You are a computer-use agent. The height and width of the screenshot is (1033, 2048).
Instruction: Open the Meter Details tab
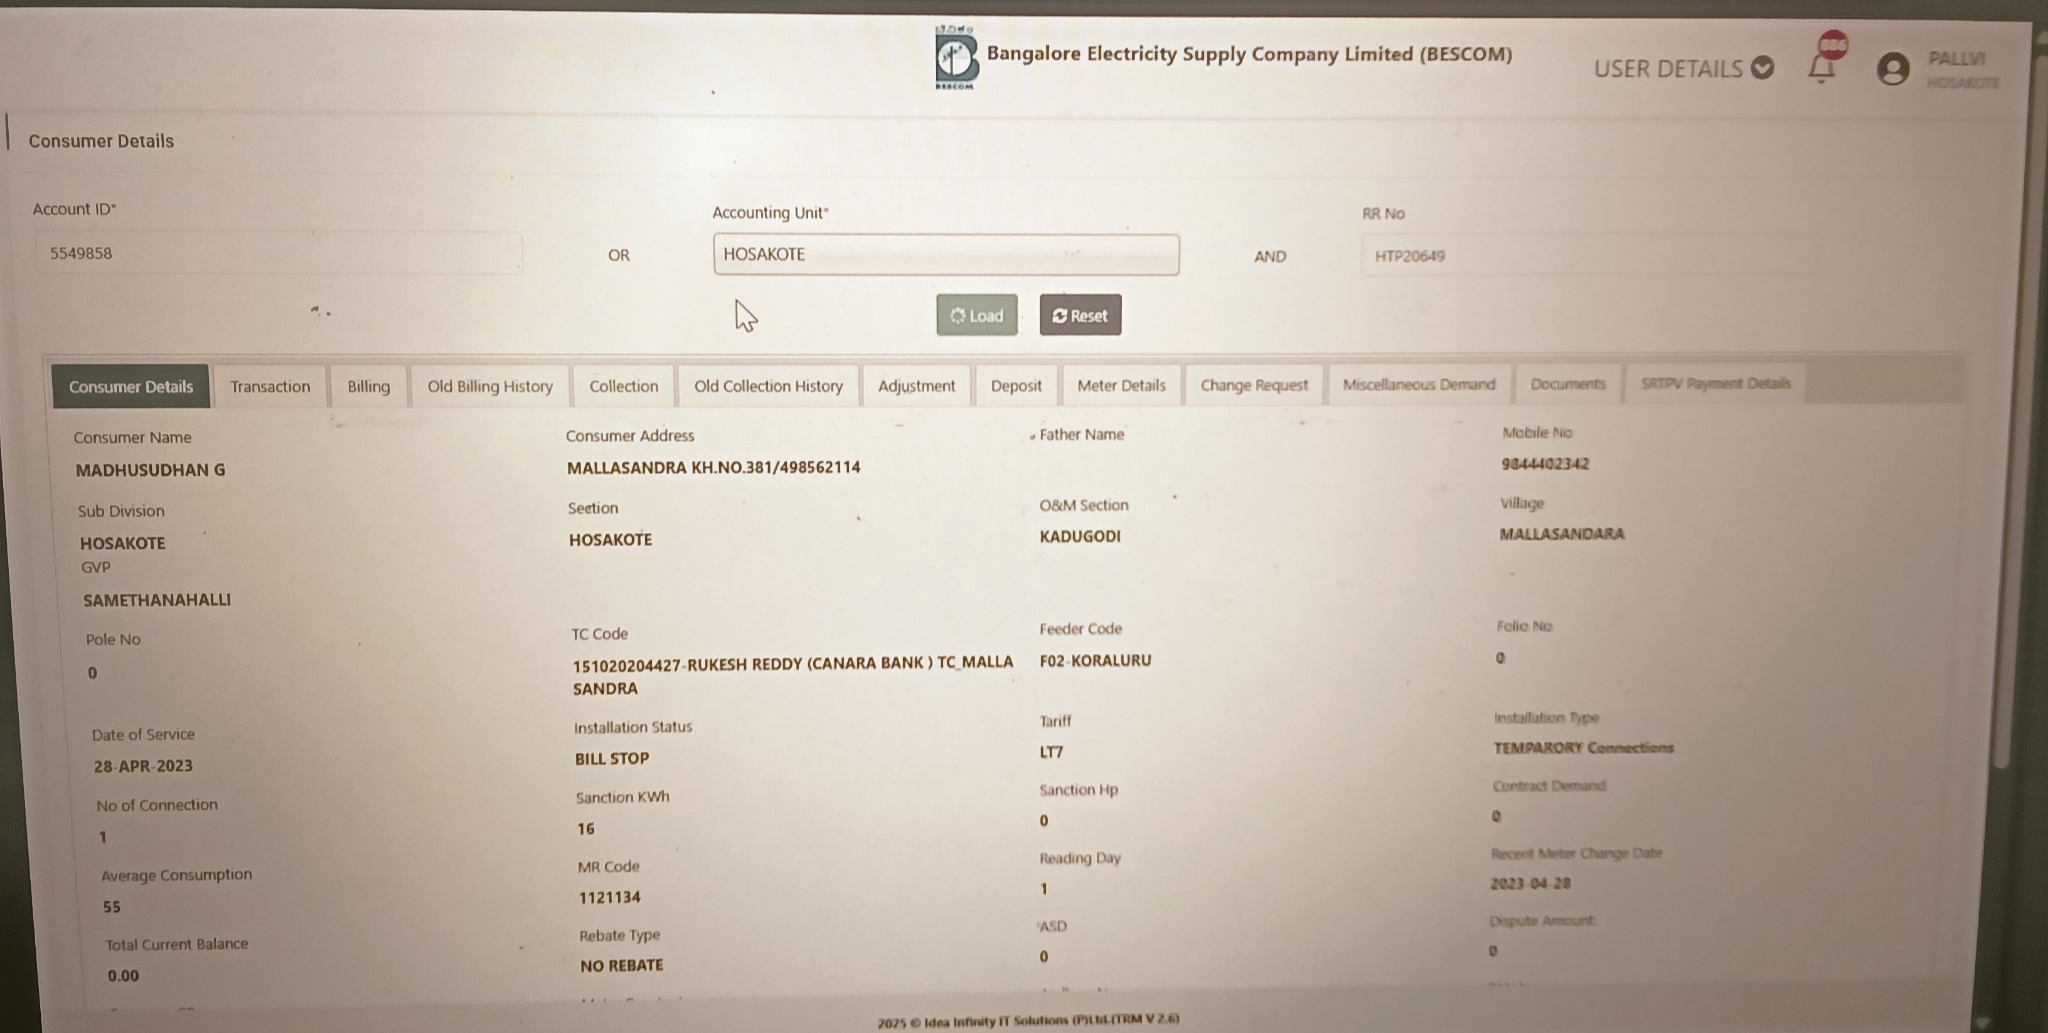tap(1121, 385)
